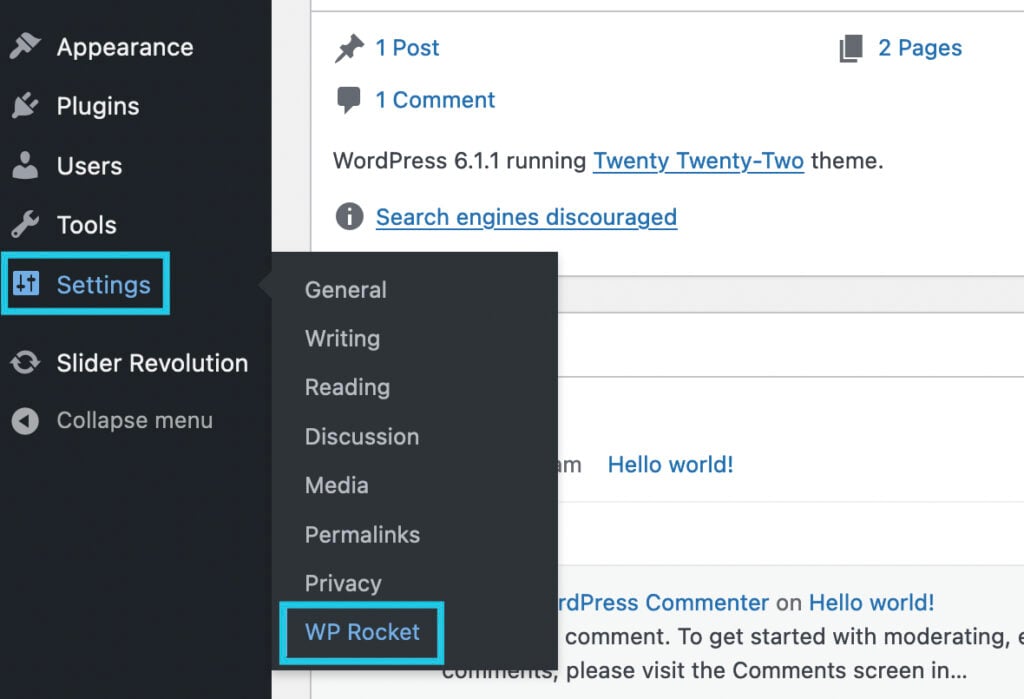This screenshot has height=699, width=1024.
Task: Select General in Settings submenu
Action: pos(345,289)
